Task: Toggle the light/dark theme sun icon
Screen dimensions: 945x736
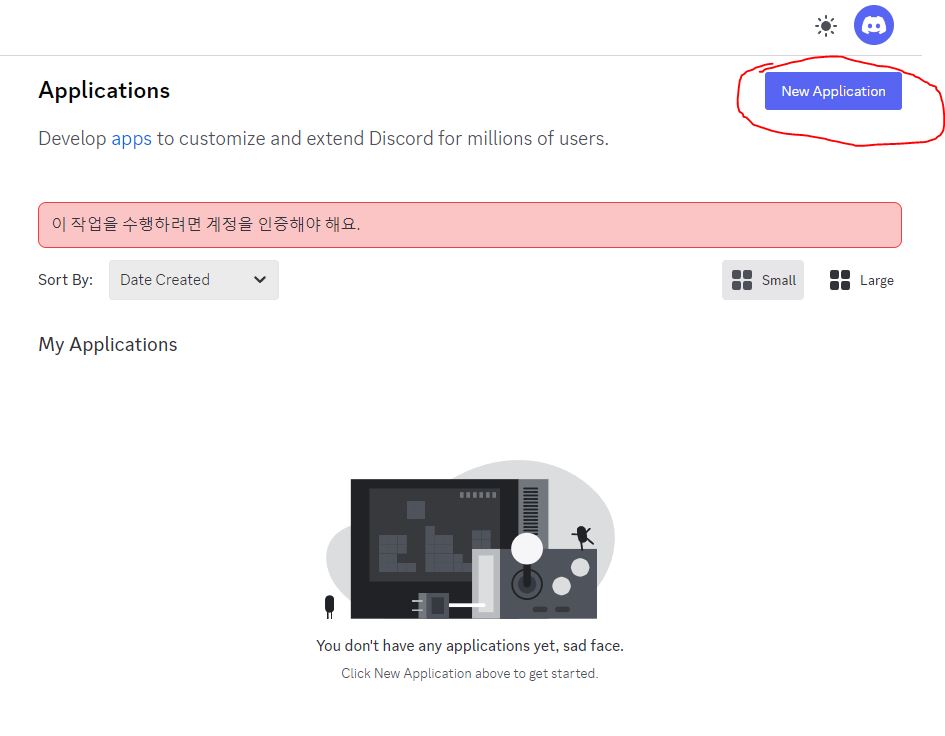Action: pos(825,26)
